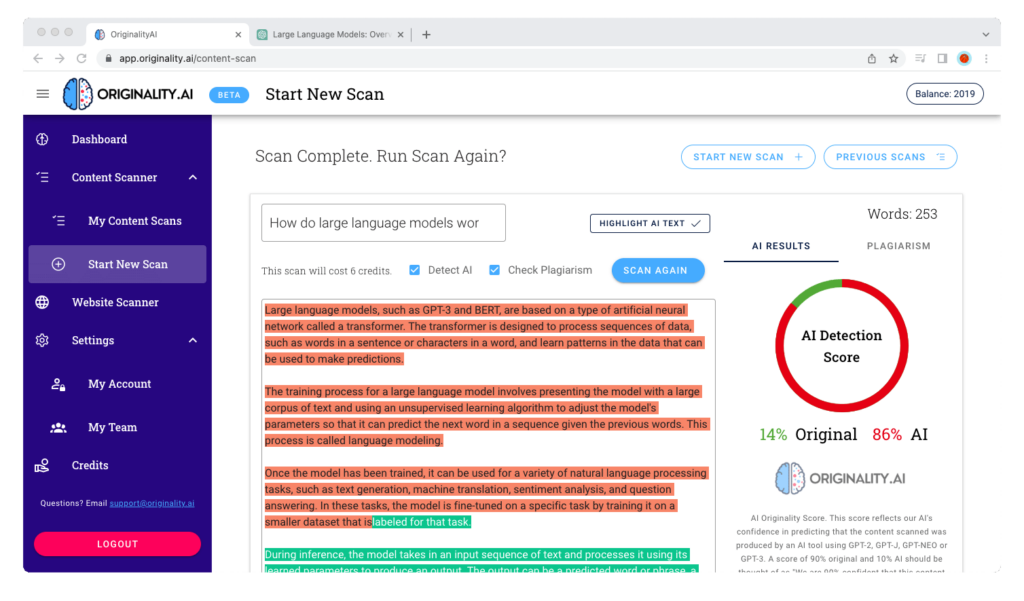
Task: Click the share icon in the address bar
Action: (x=872, y=58)
